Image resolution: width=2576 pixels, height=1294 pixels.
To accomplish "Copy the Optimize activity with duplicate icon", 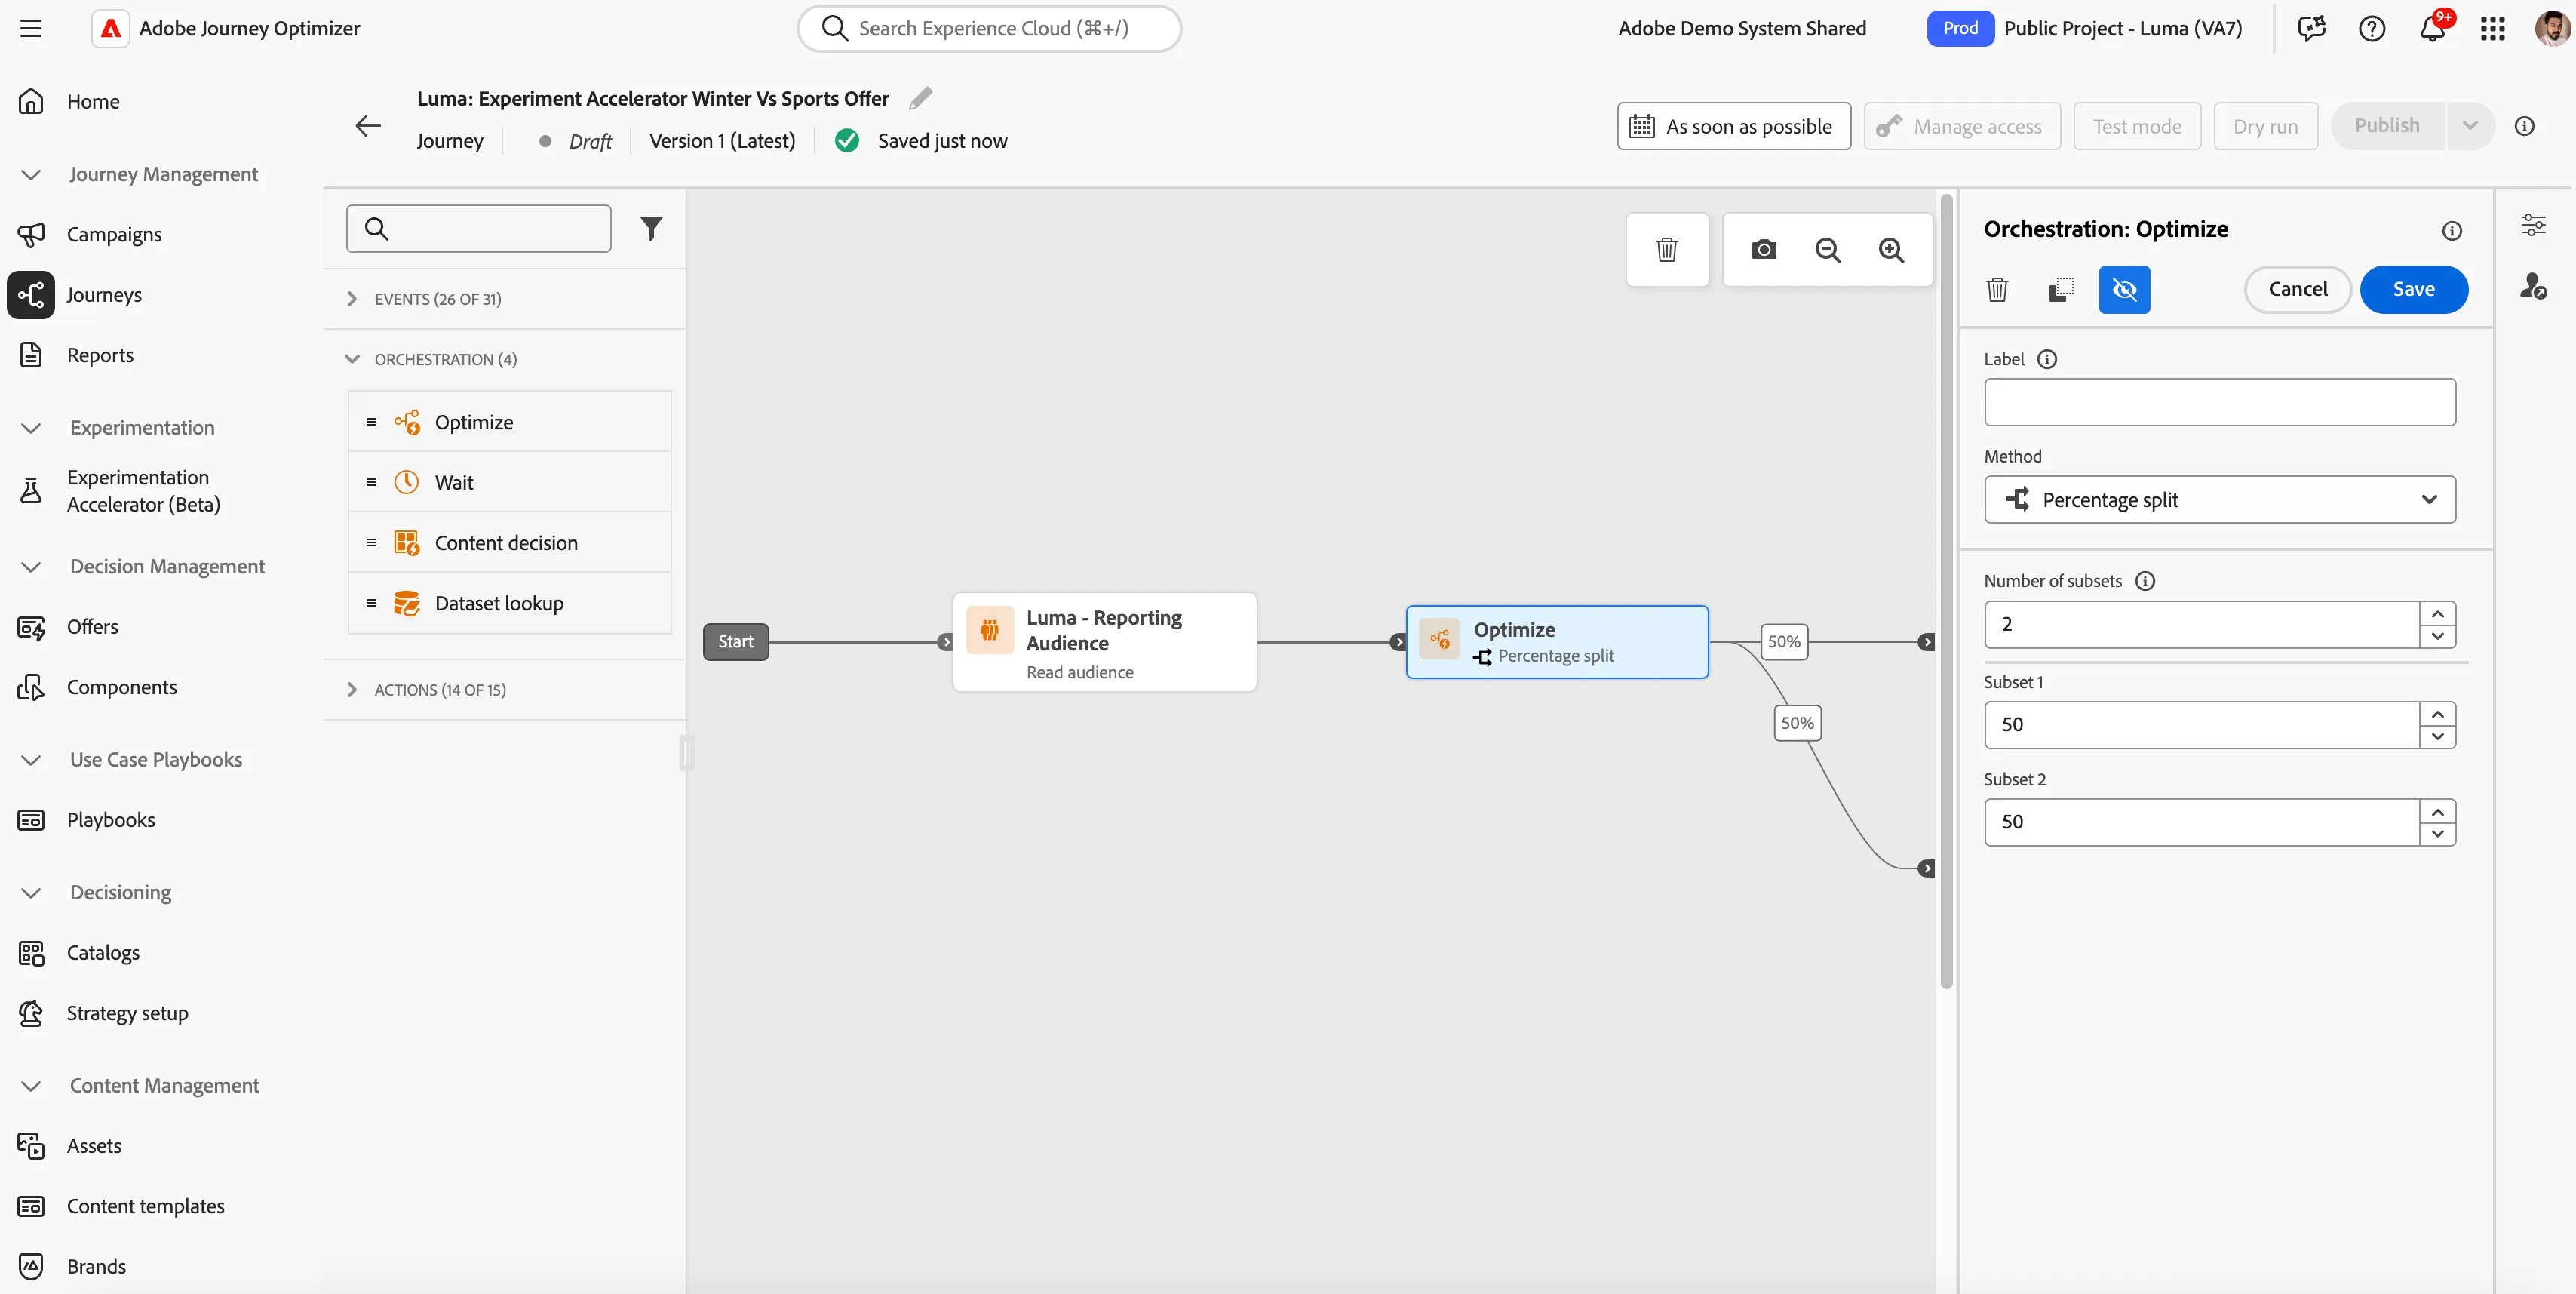I will click(2061, 289).
